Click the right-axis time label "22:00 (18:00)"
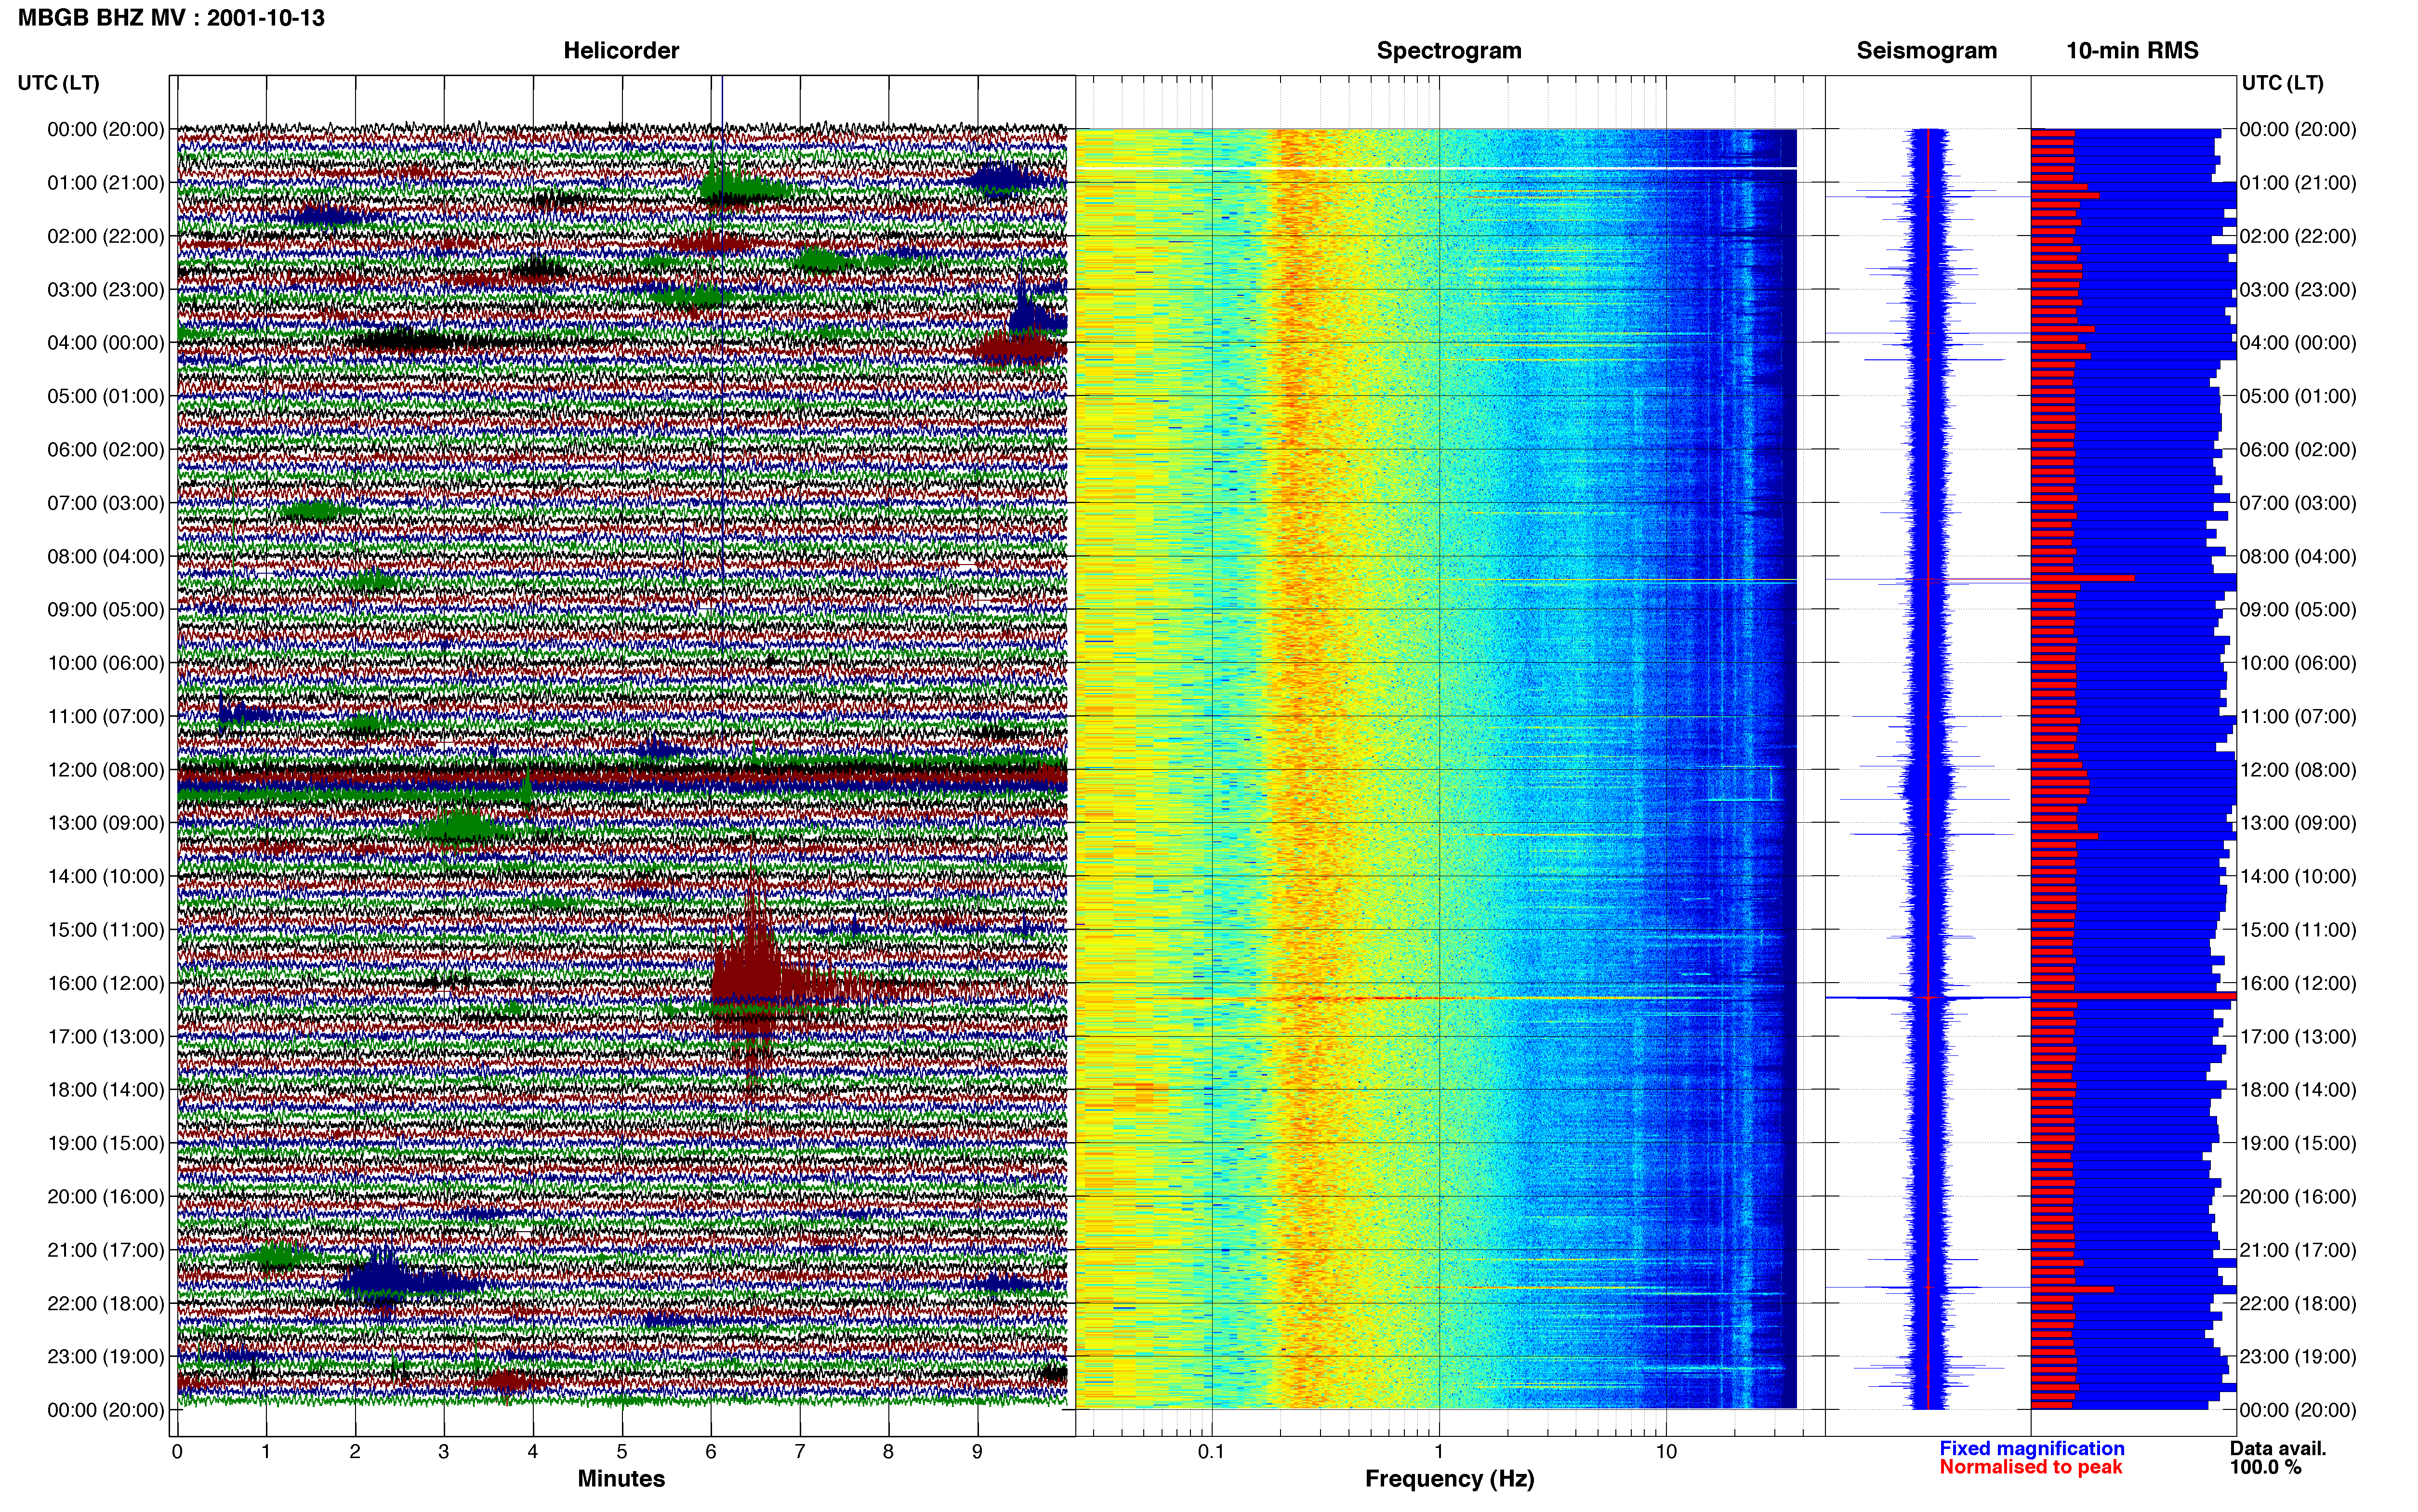 click(2298, 1303)
